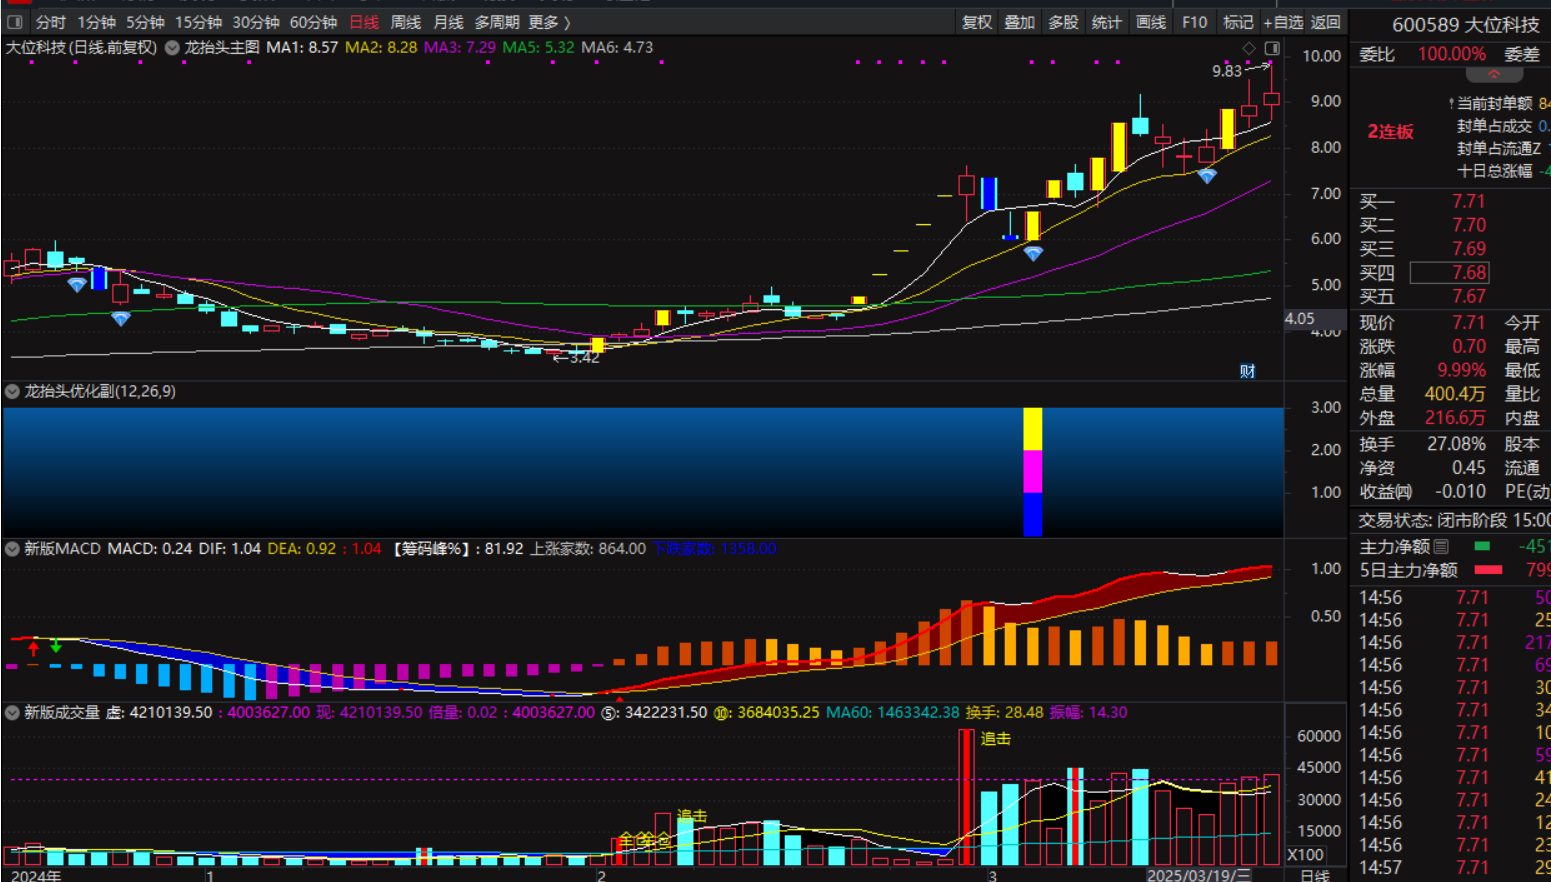
Task: Toggle the right panel layout icon
Action: point(1272,48)
